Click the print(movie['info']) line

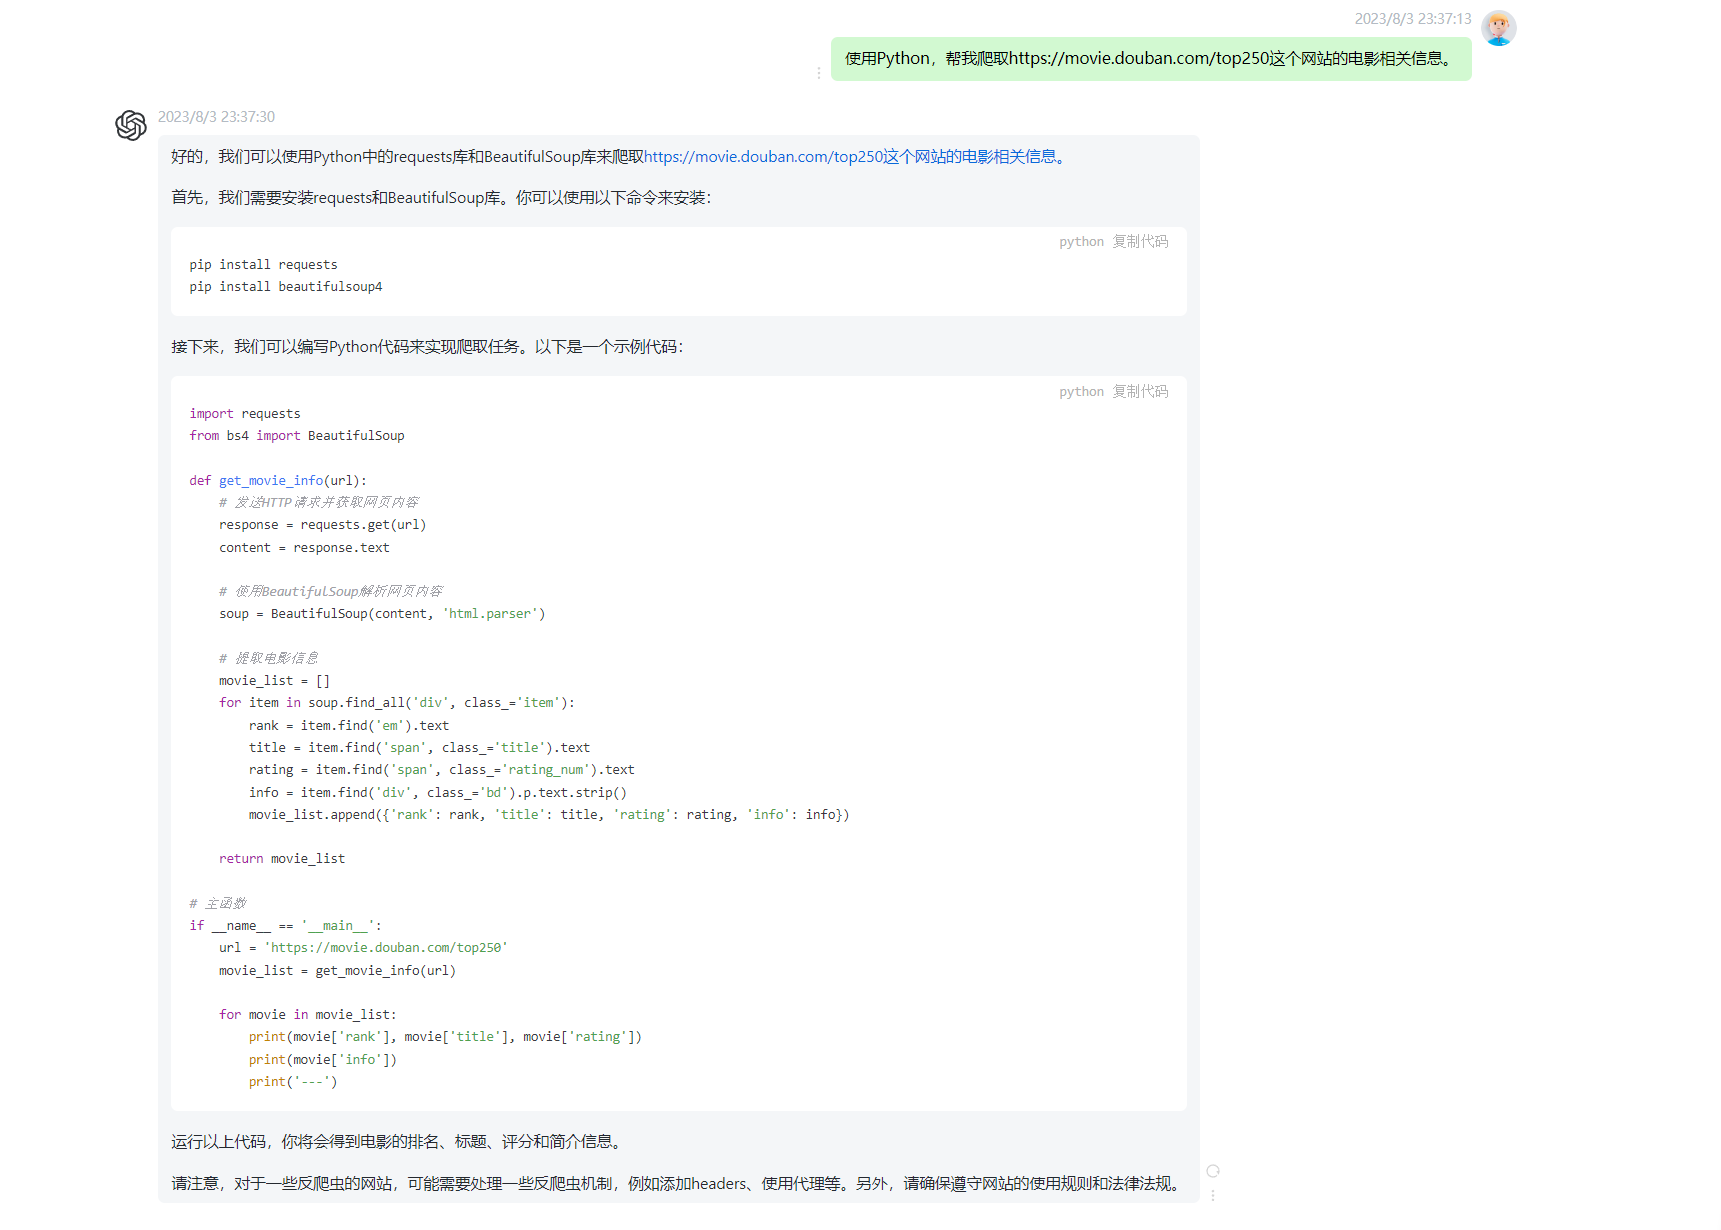pyautogui.click(x=323, y=1060)
